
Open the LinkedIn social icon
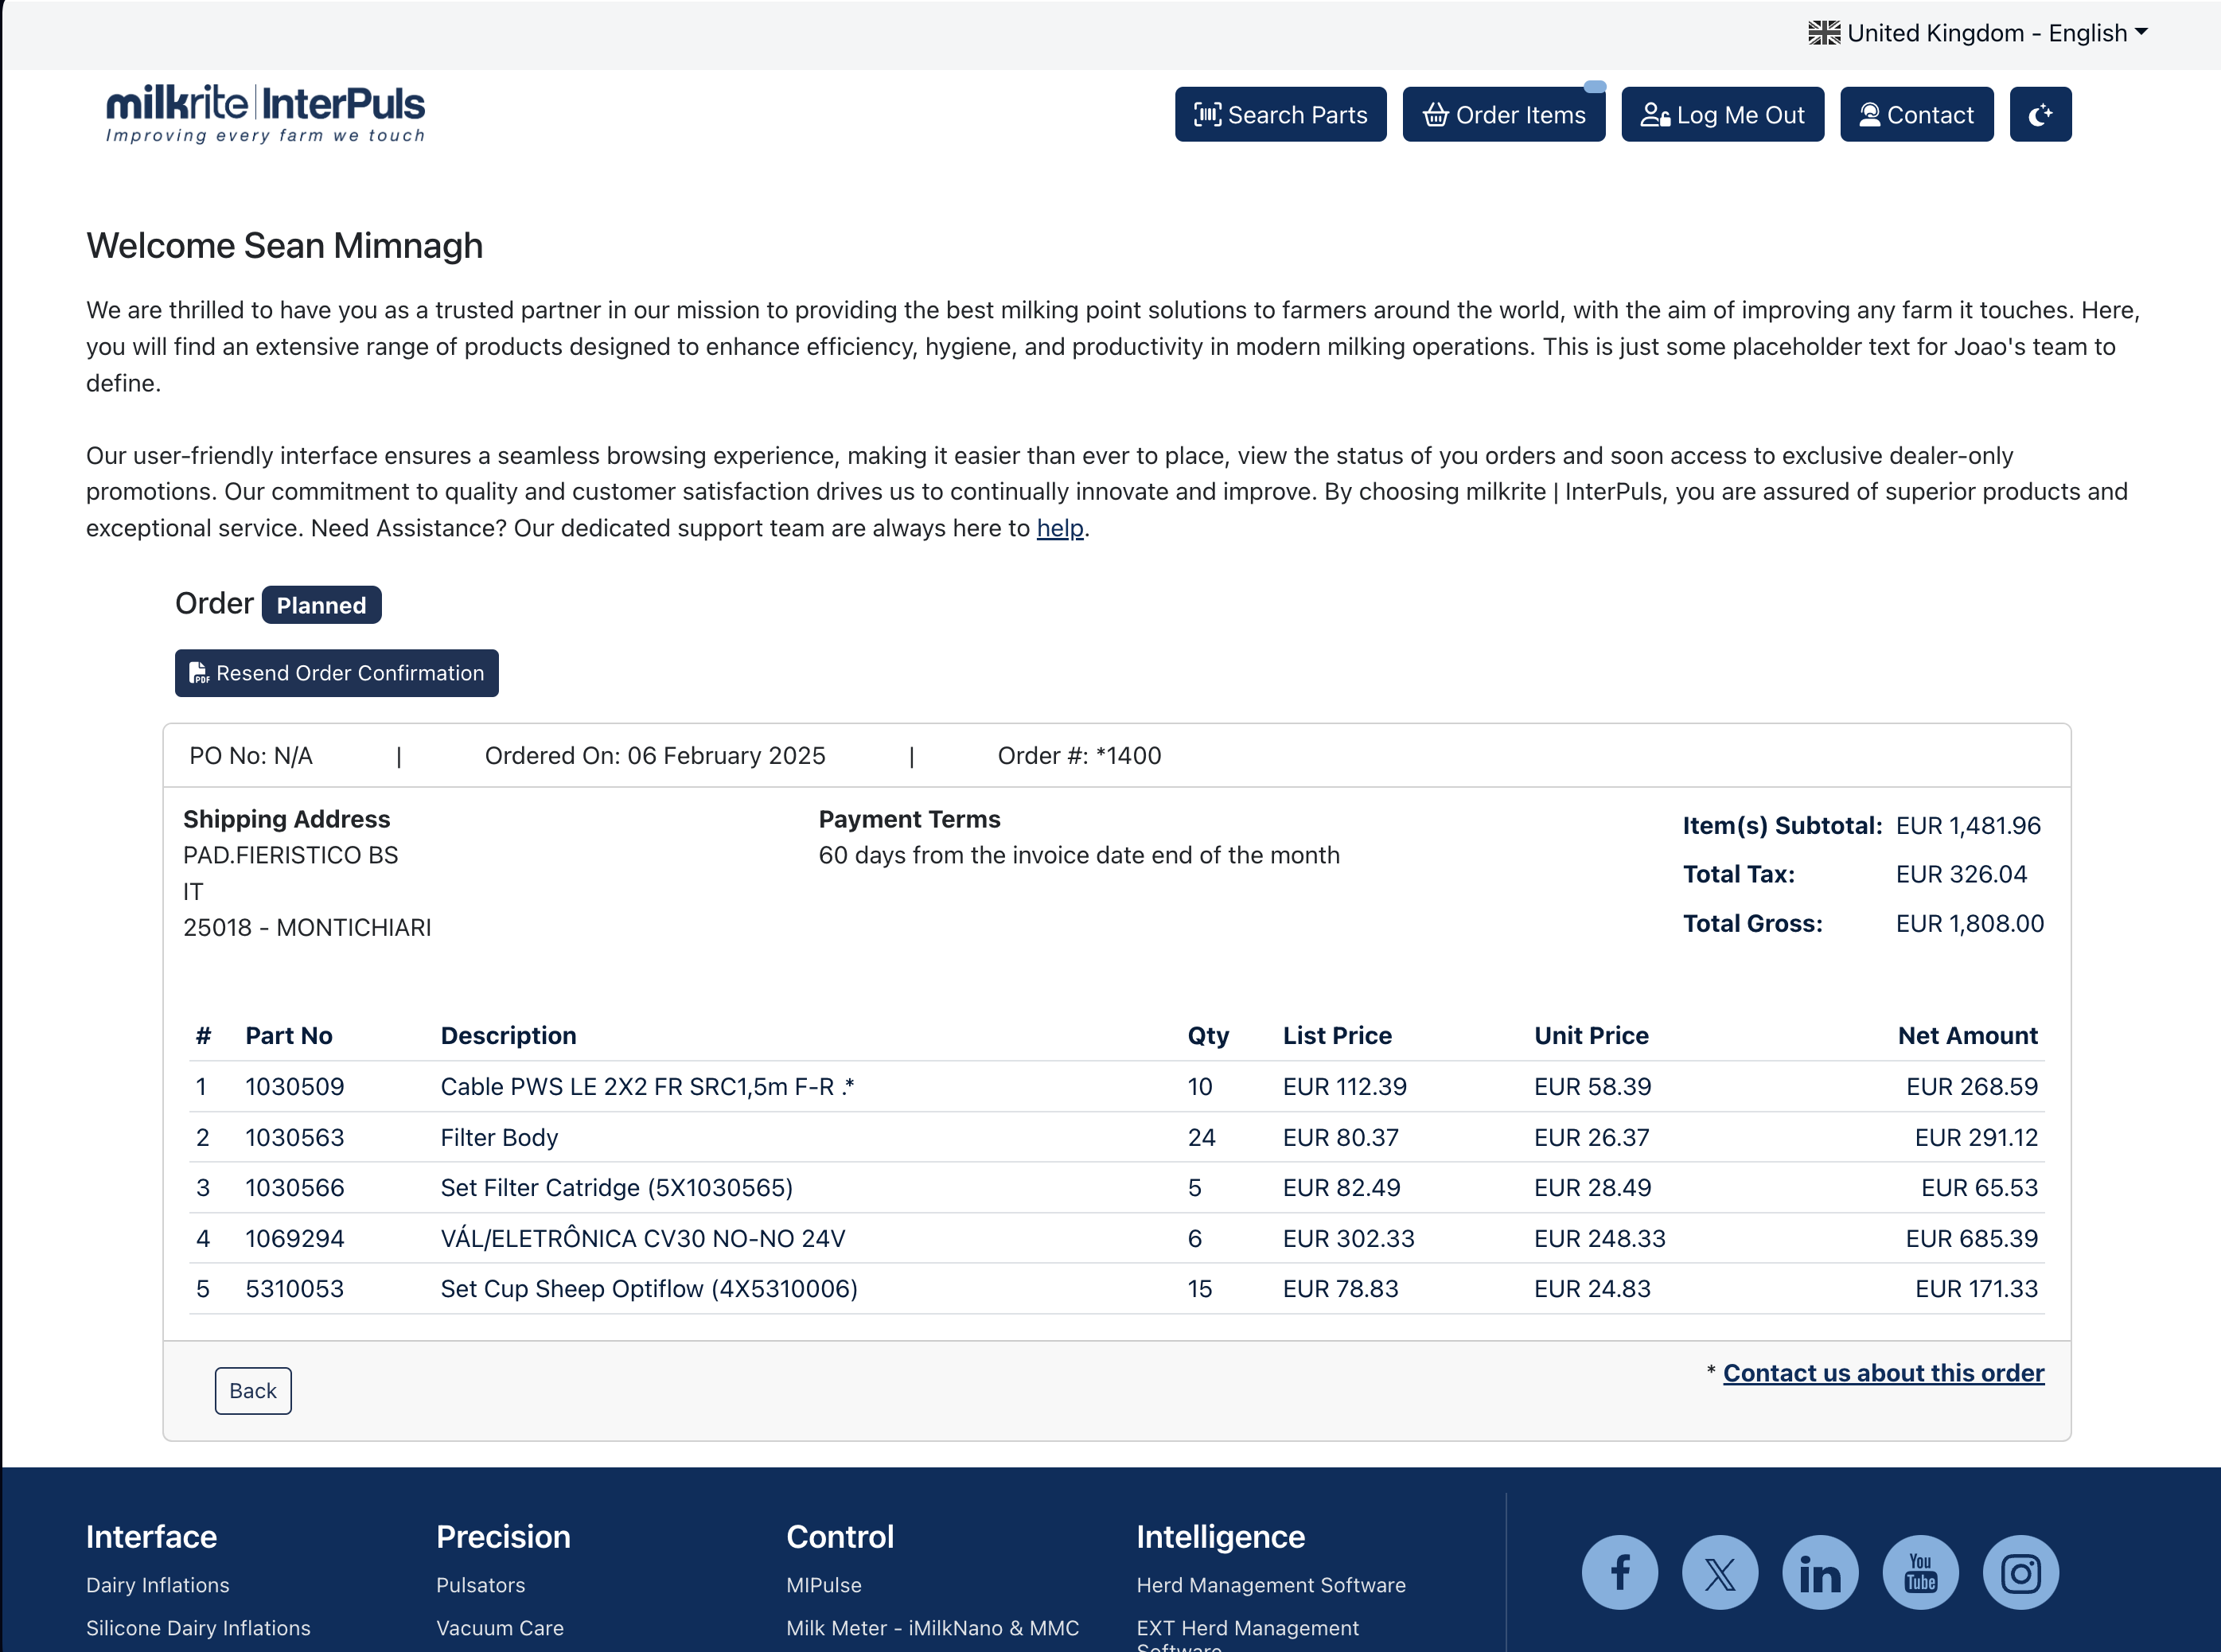pos(1820,1572)
